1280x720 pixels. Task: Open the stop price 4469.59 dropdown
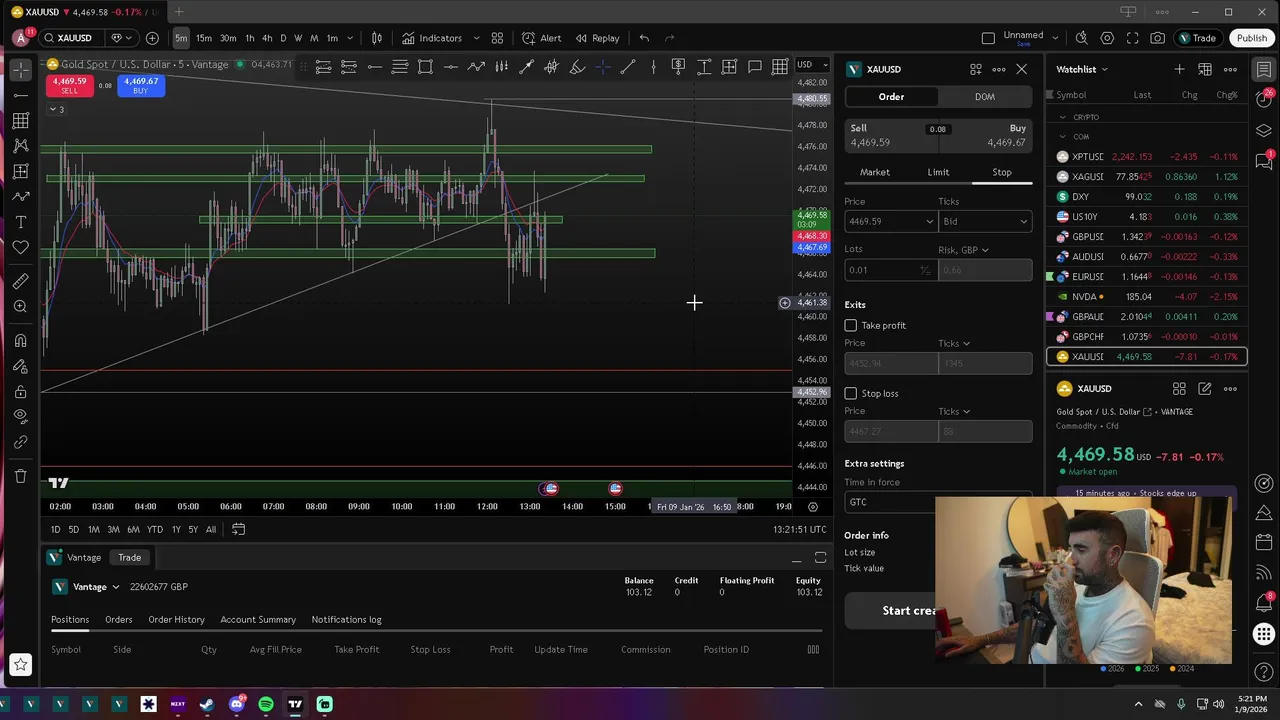tap(929, 221)
